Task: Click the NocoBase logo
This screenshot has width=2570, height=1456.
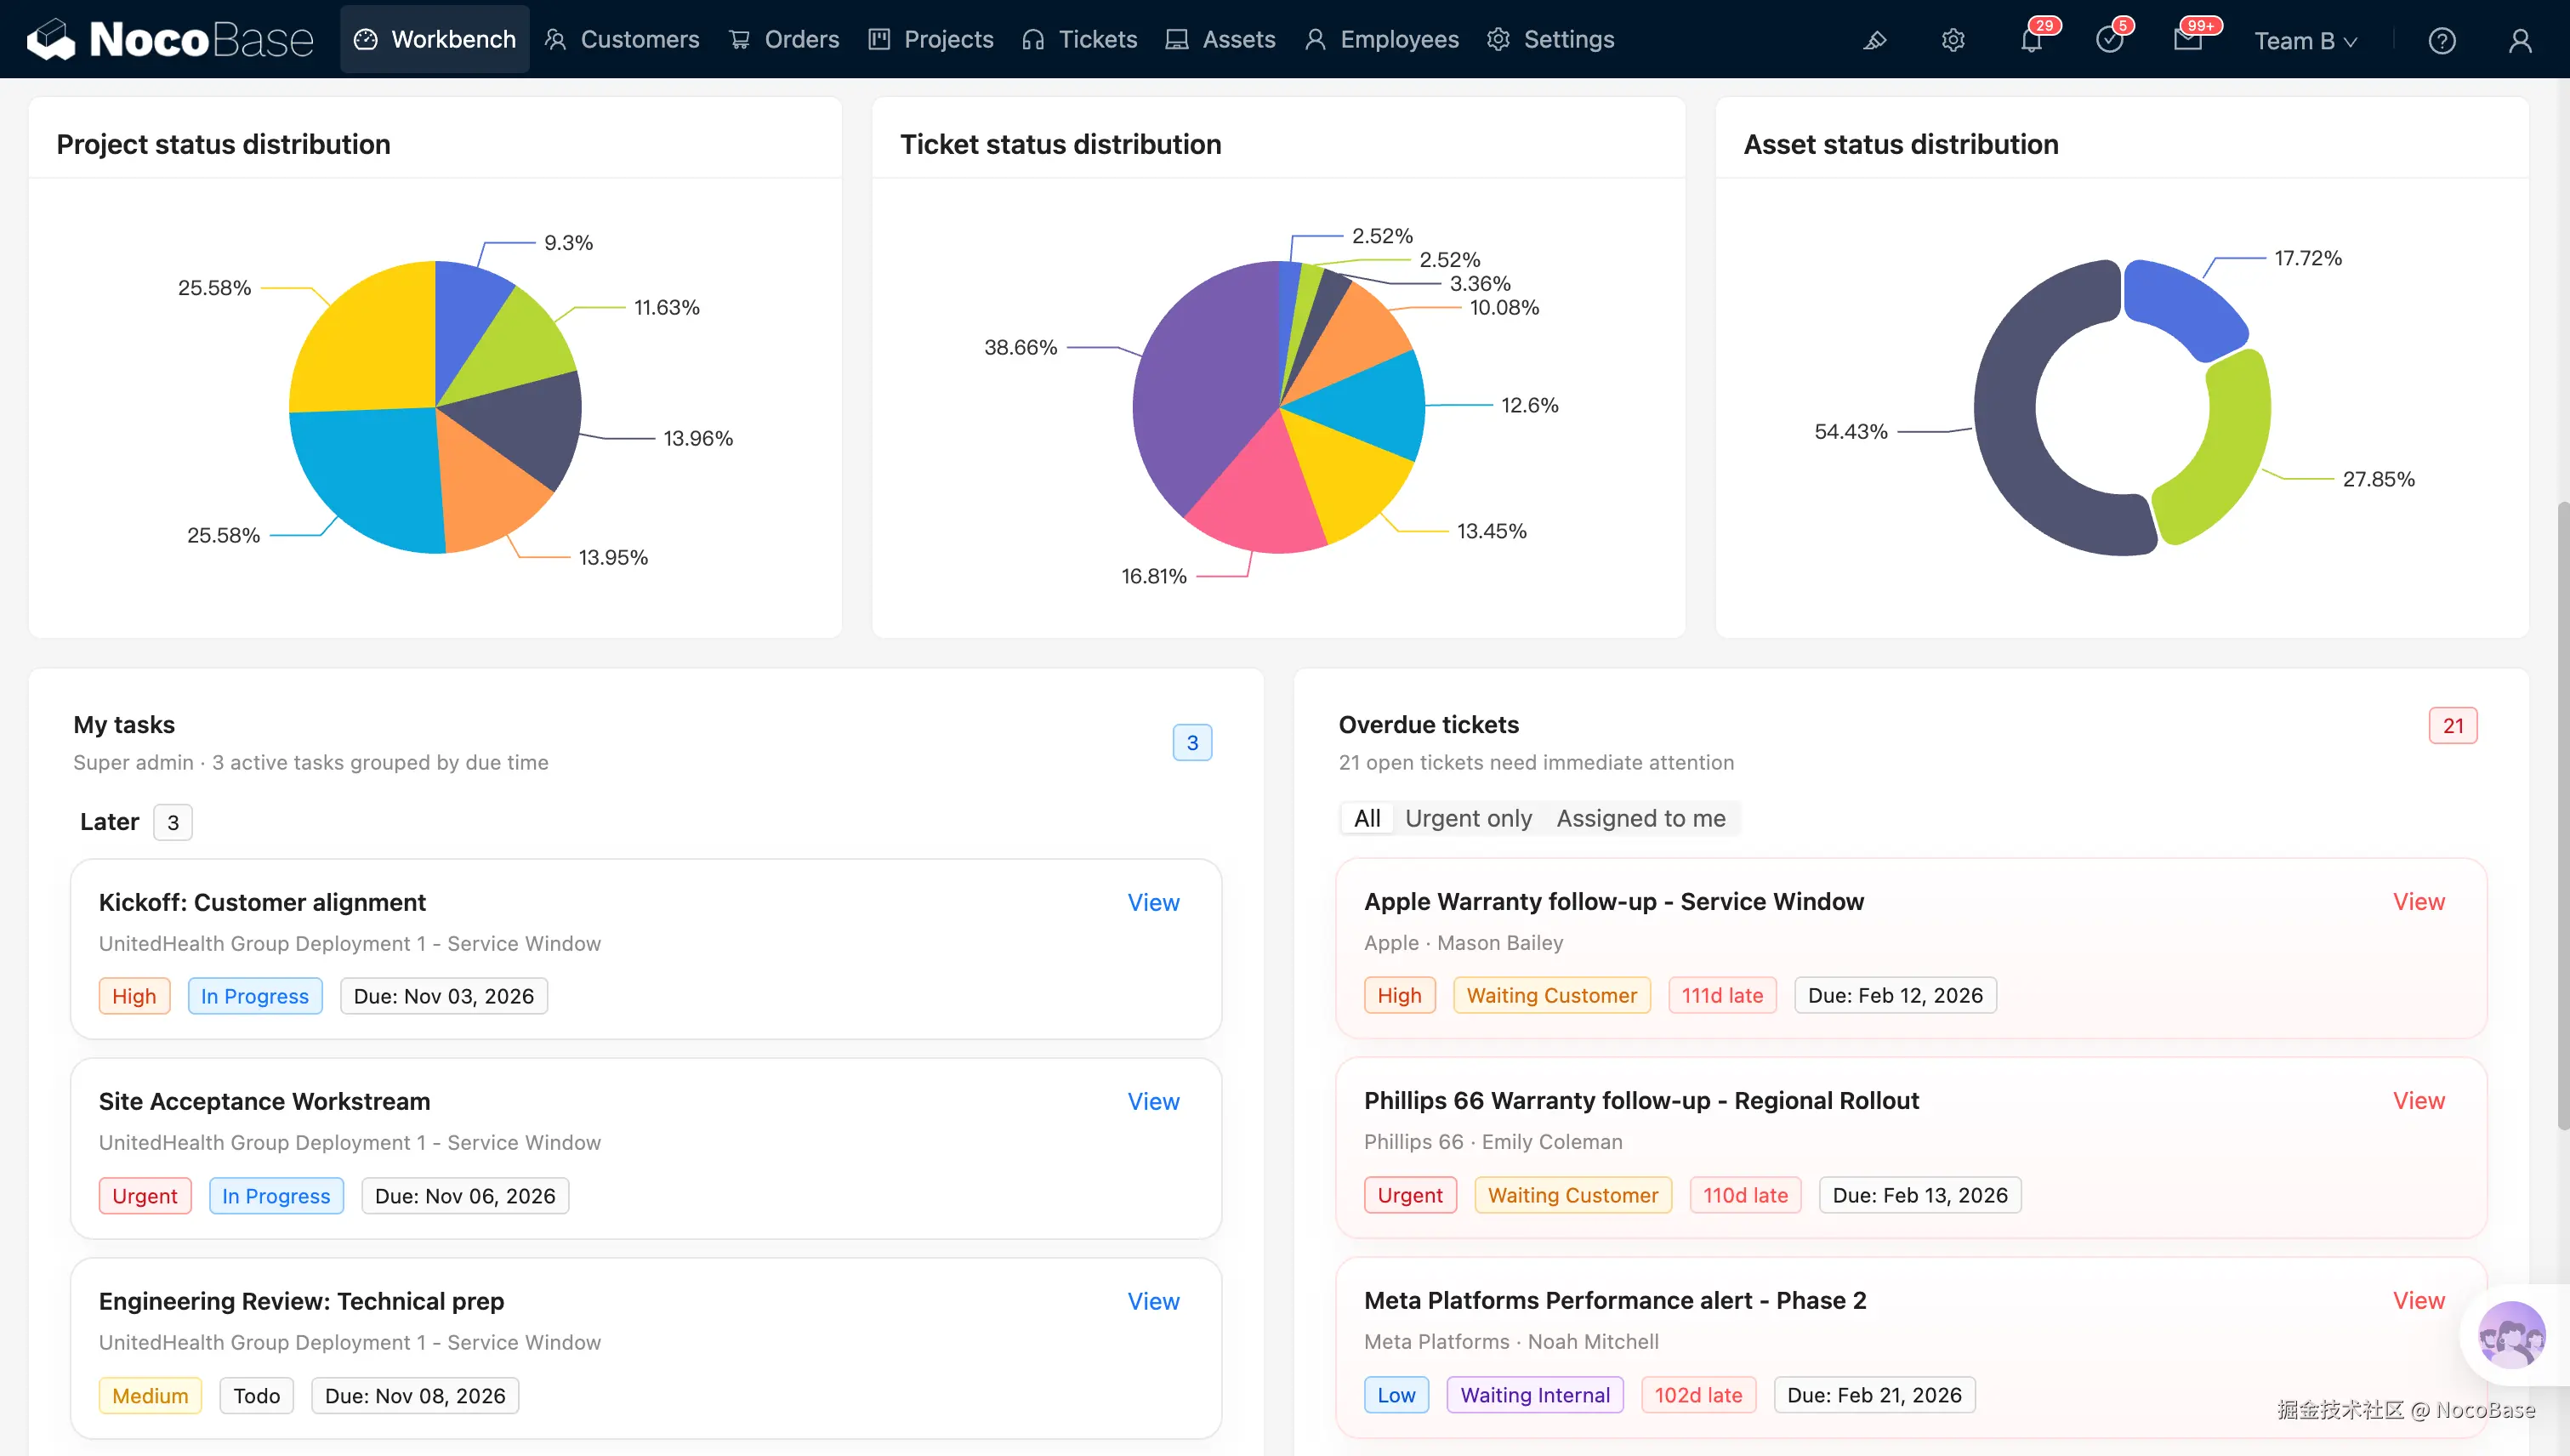Action: 170,39
